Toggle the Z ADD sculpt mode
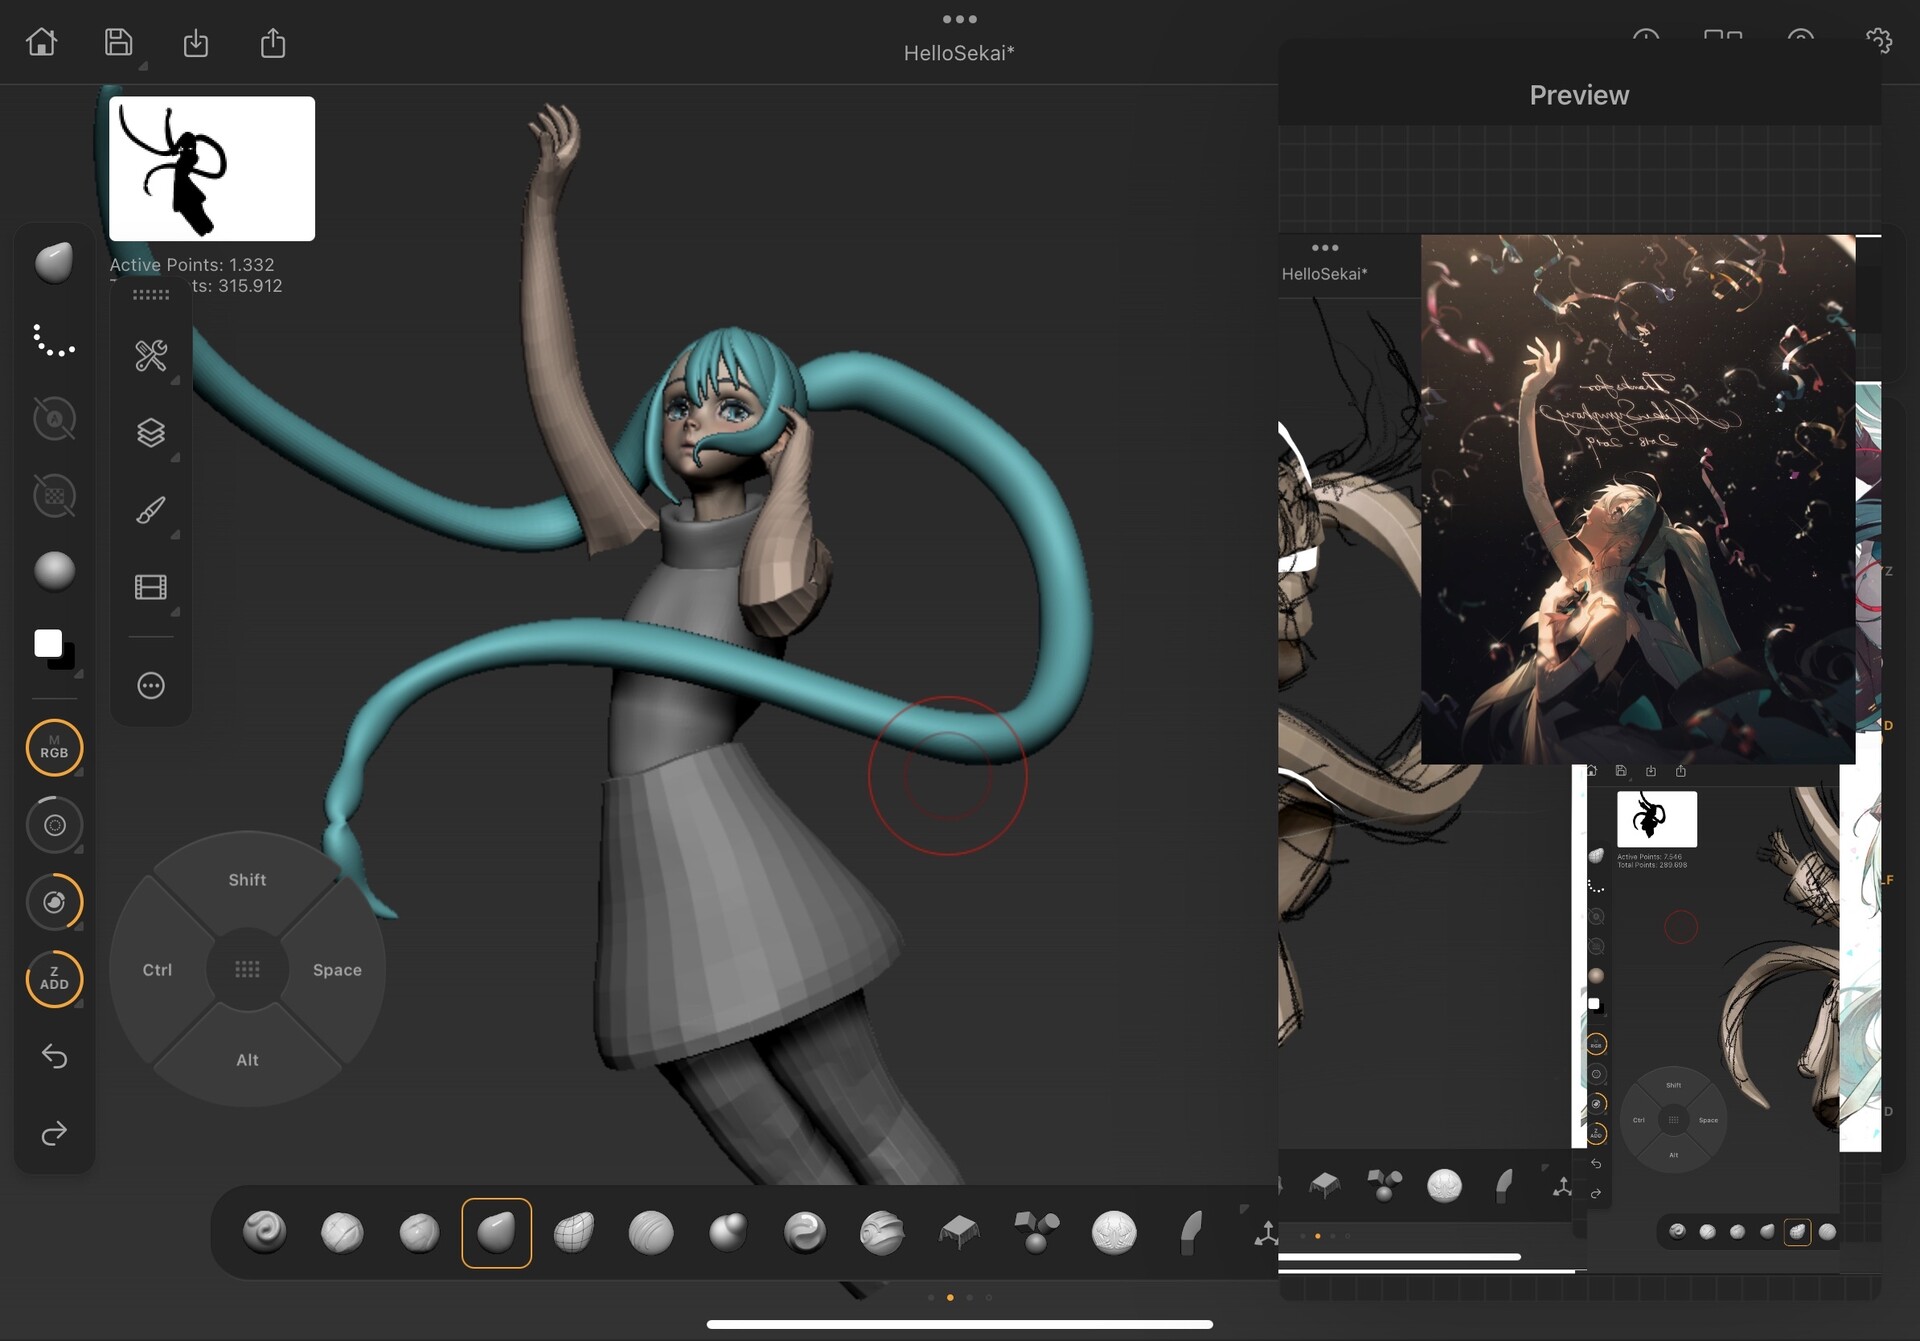 [x=54, y=979]
